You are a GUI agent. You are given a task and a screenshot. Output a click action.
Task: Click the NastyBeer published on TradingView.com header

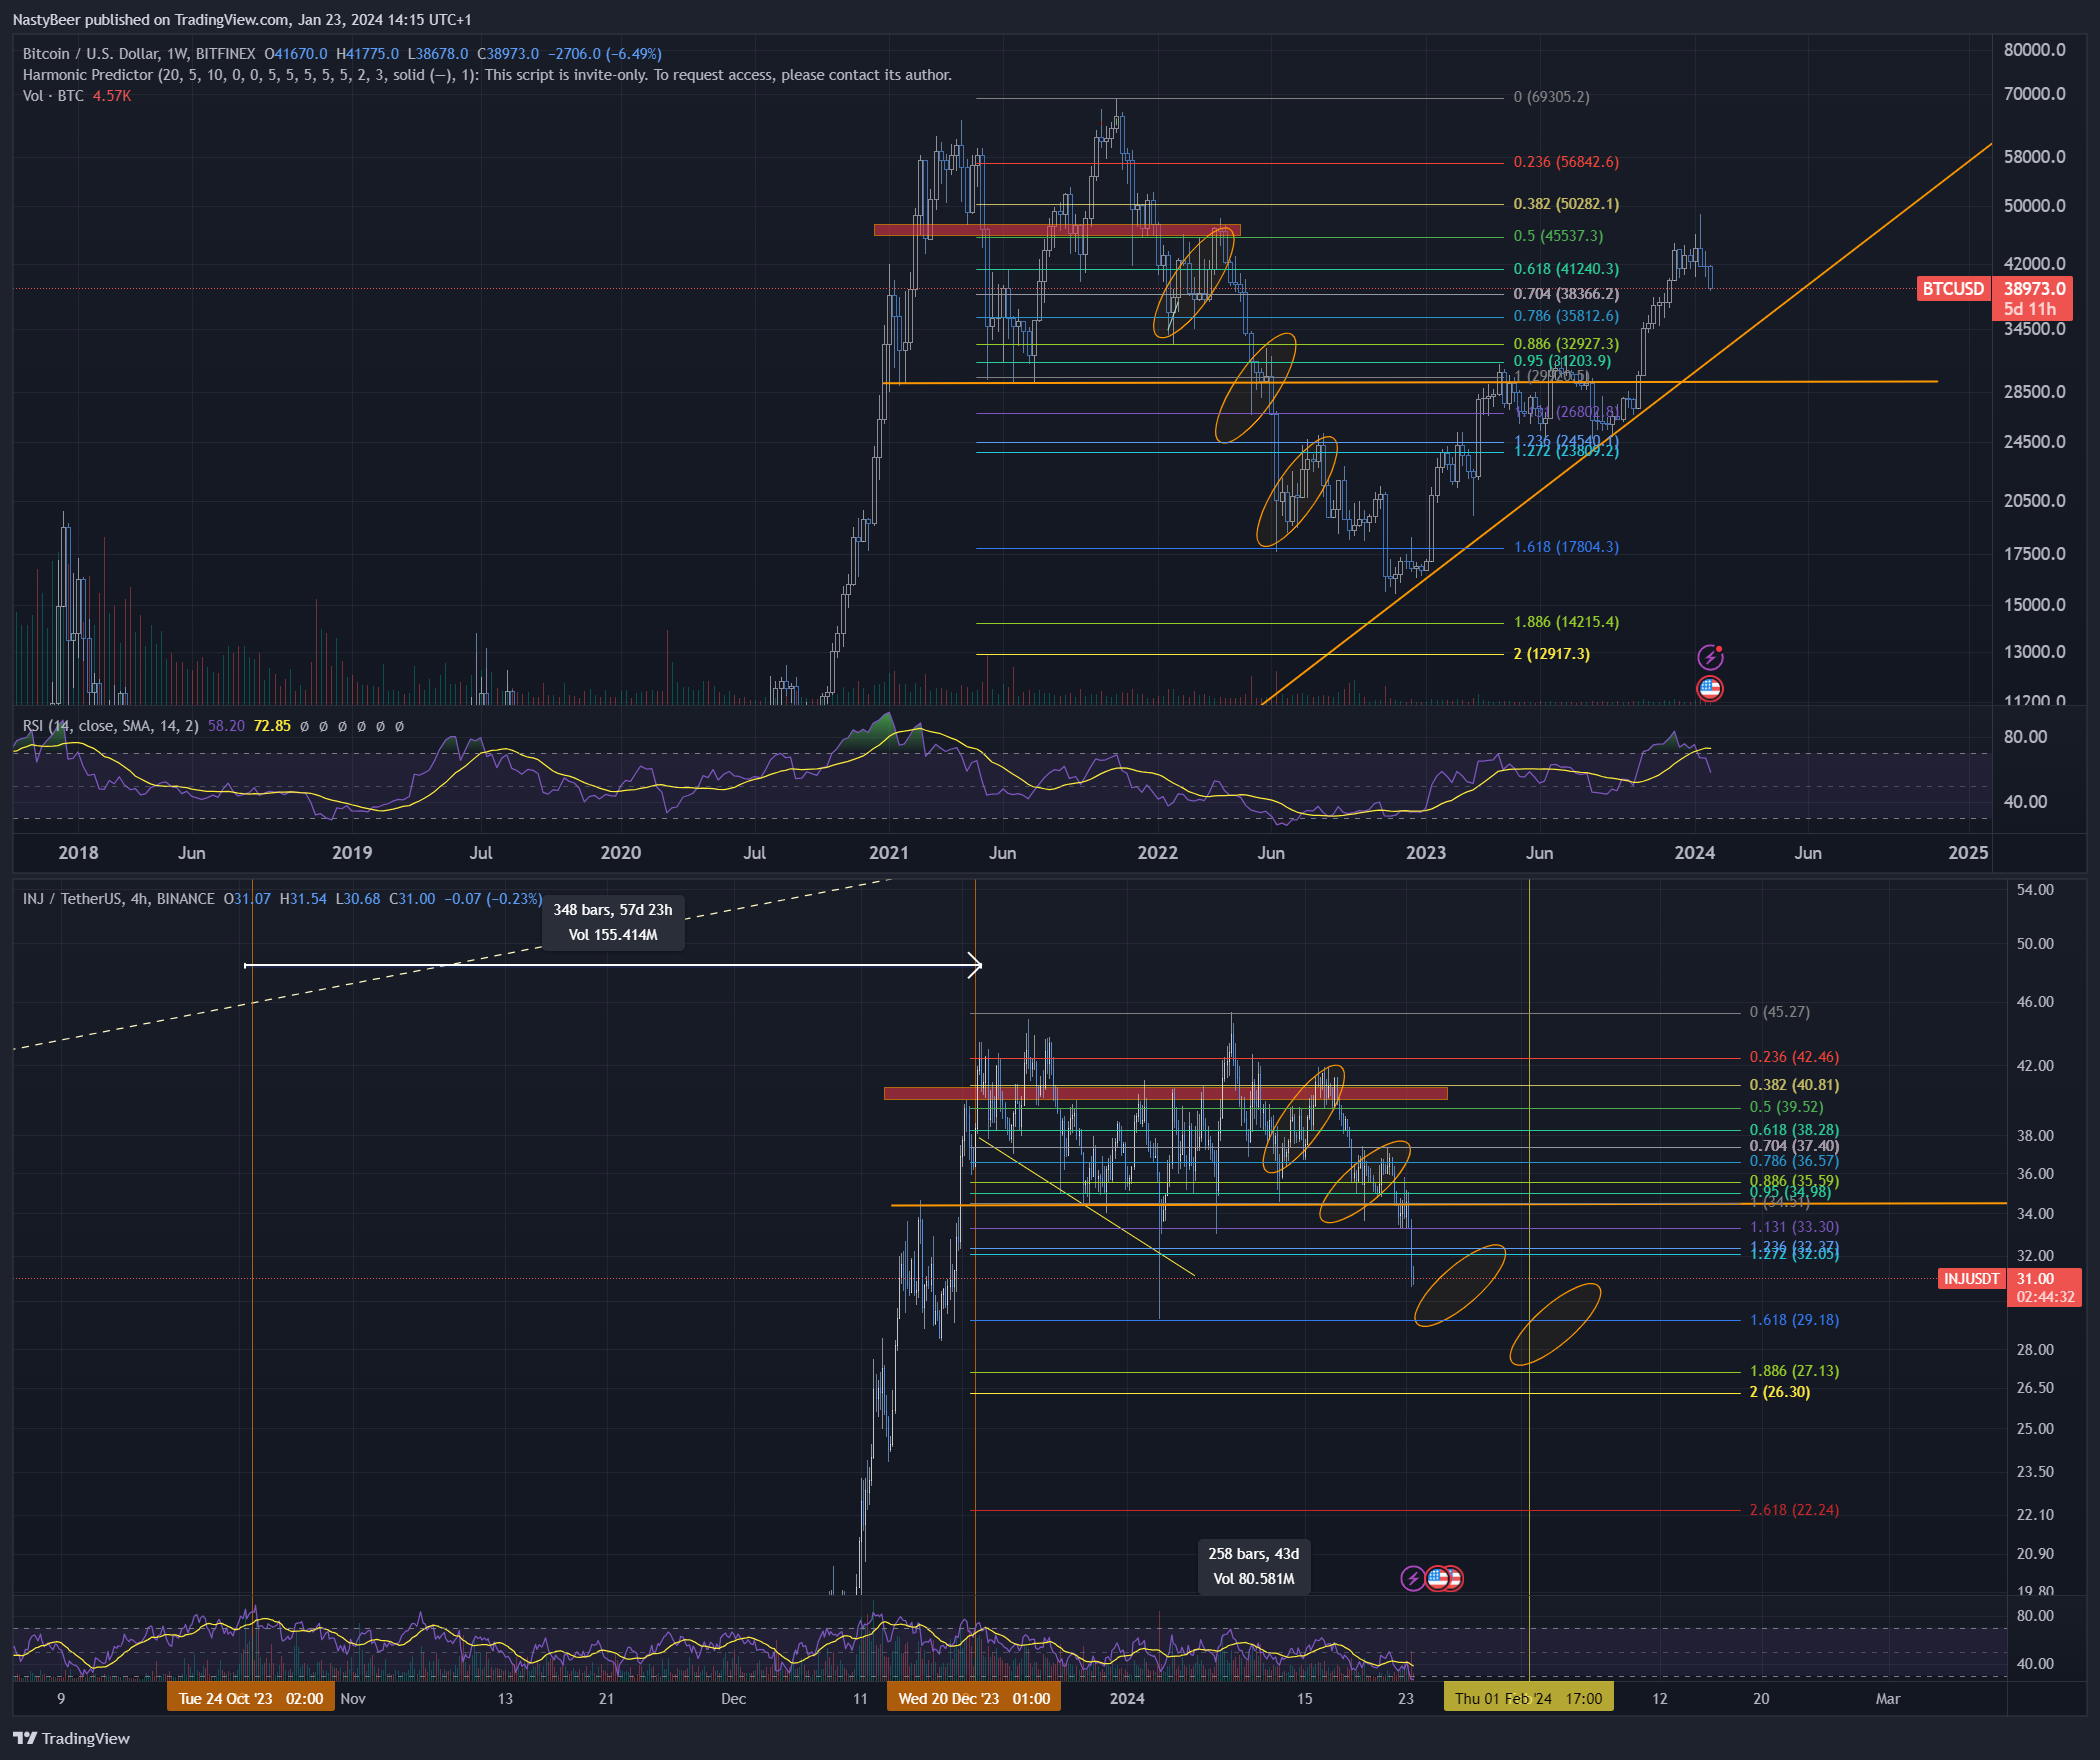(x=241, y=19)
